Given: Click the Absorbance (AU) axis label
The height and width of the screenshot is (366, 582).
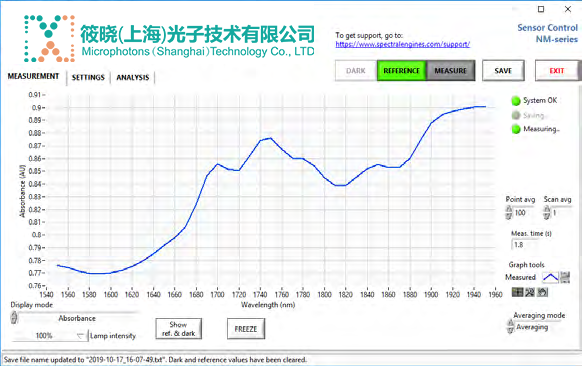Looking at the screenshot, I should (x=22, y=191).
